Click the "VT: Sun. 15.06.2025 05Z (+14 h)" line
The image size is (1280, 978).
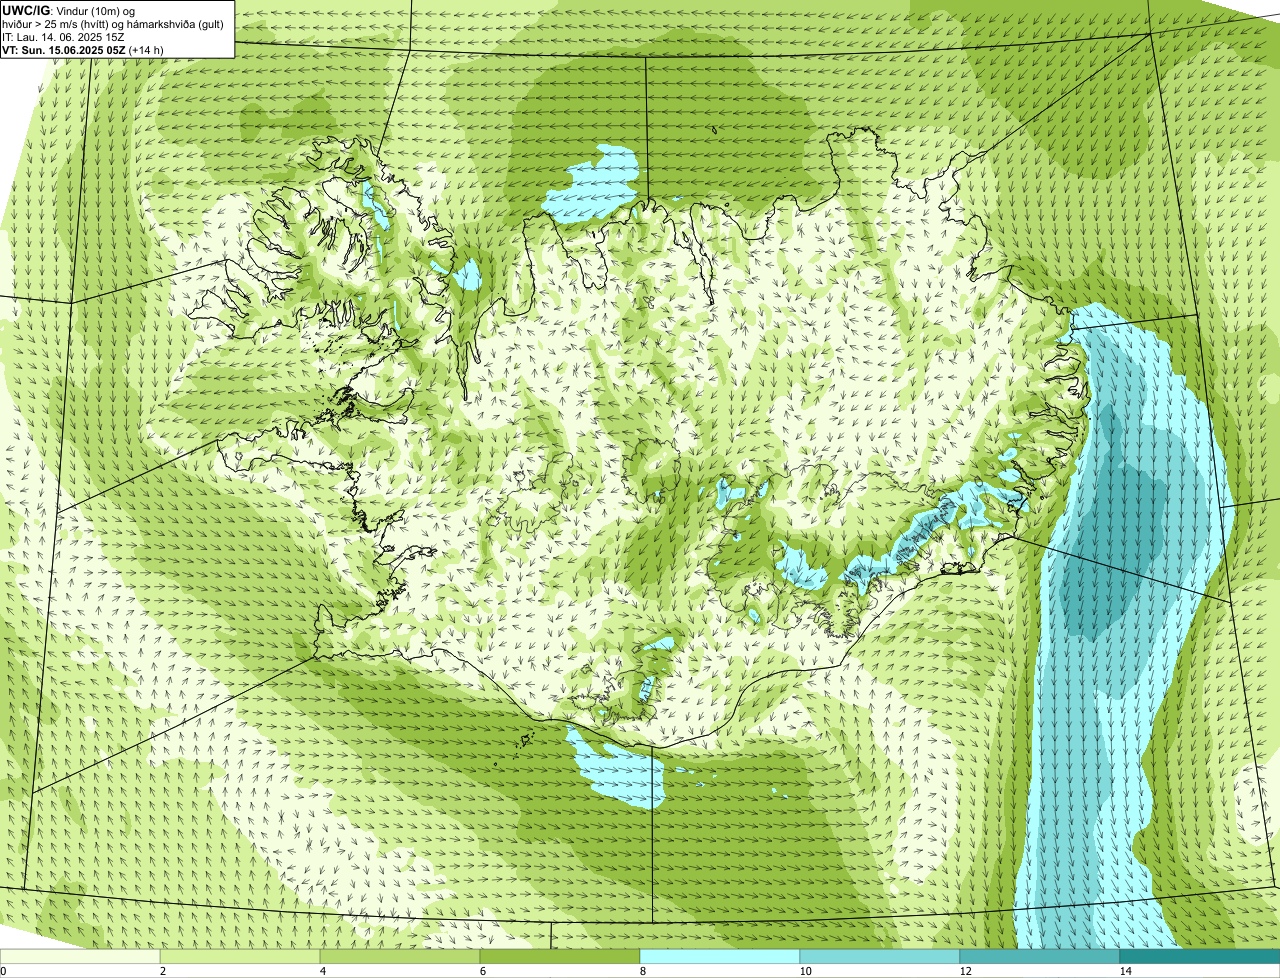click(x=84, y=49)
